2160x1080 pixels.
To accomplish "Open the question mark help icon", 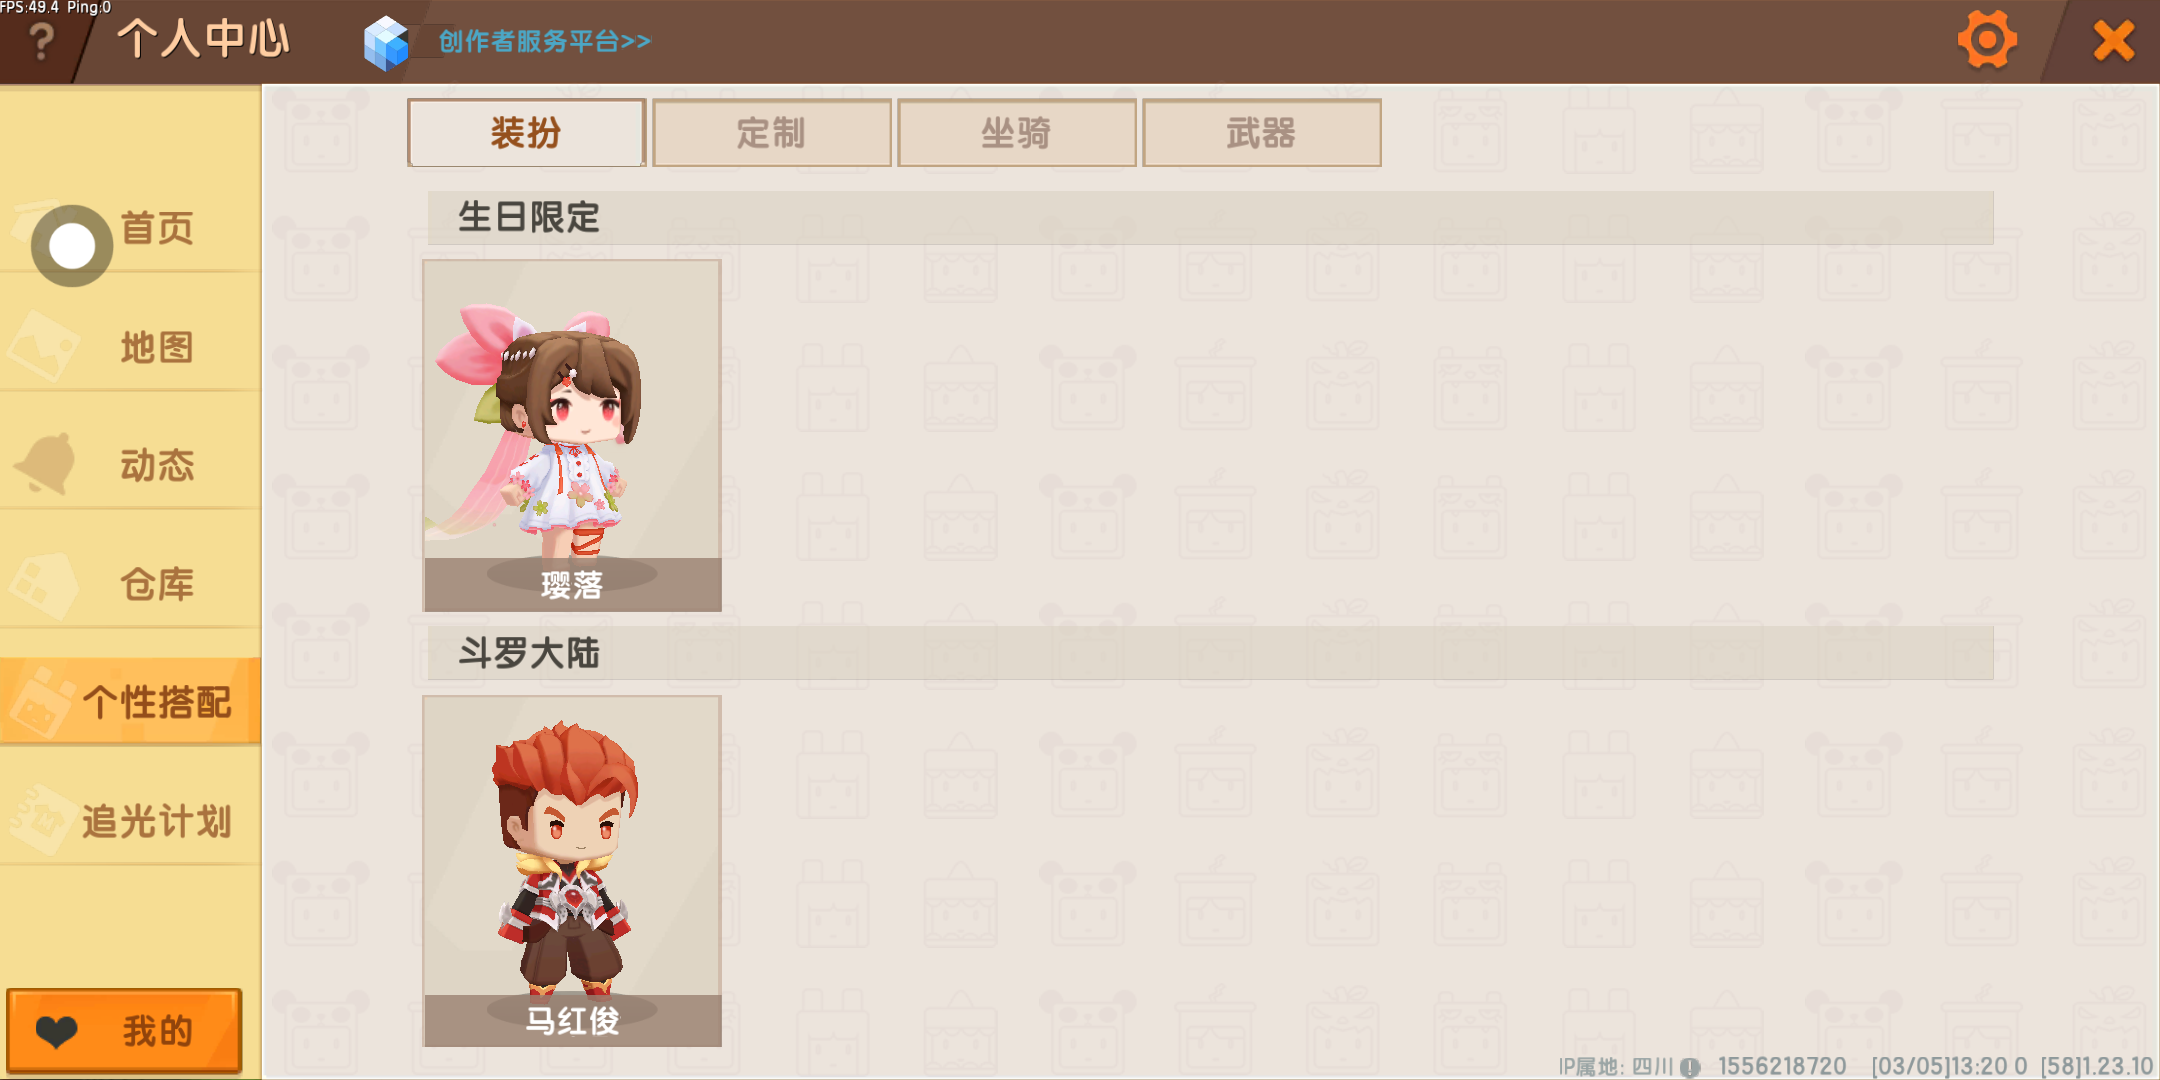I will 41,42.
